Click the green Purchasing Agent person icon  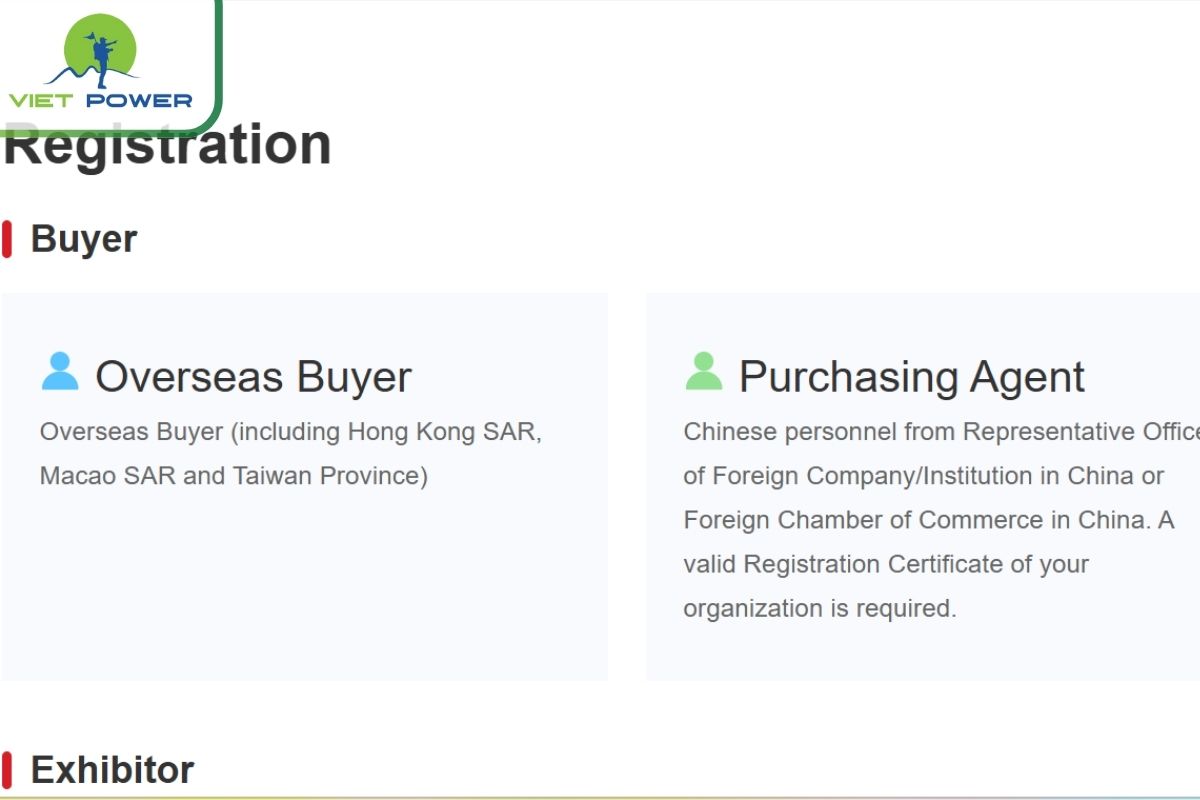point(704,372)
